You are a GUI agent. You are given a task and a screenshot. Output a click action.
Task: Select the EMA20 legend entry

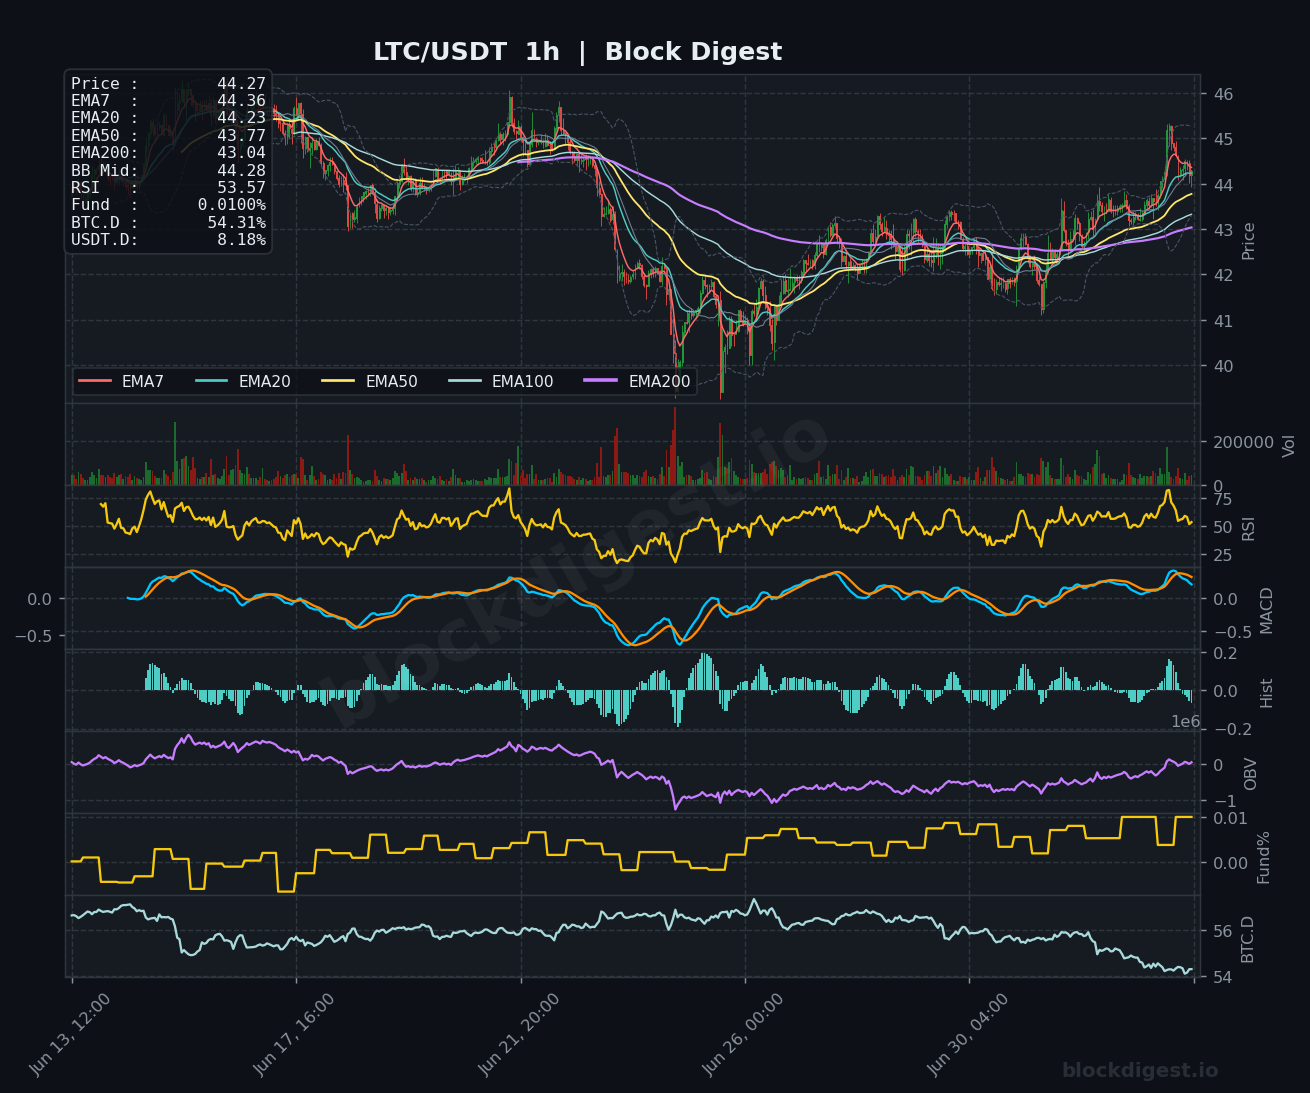tap(242, 381)
